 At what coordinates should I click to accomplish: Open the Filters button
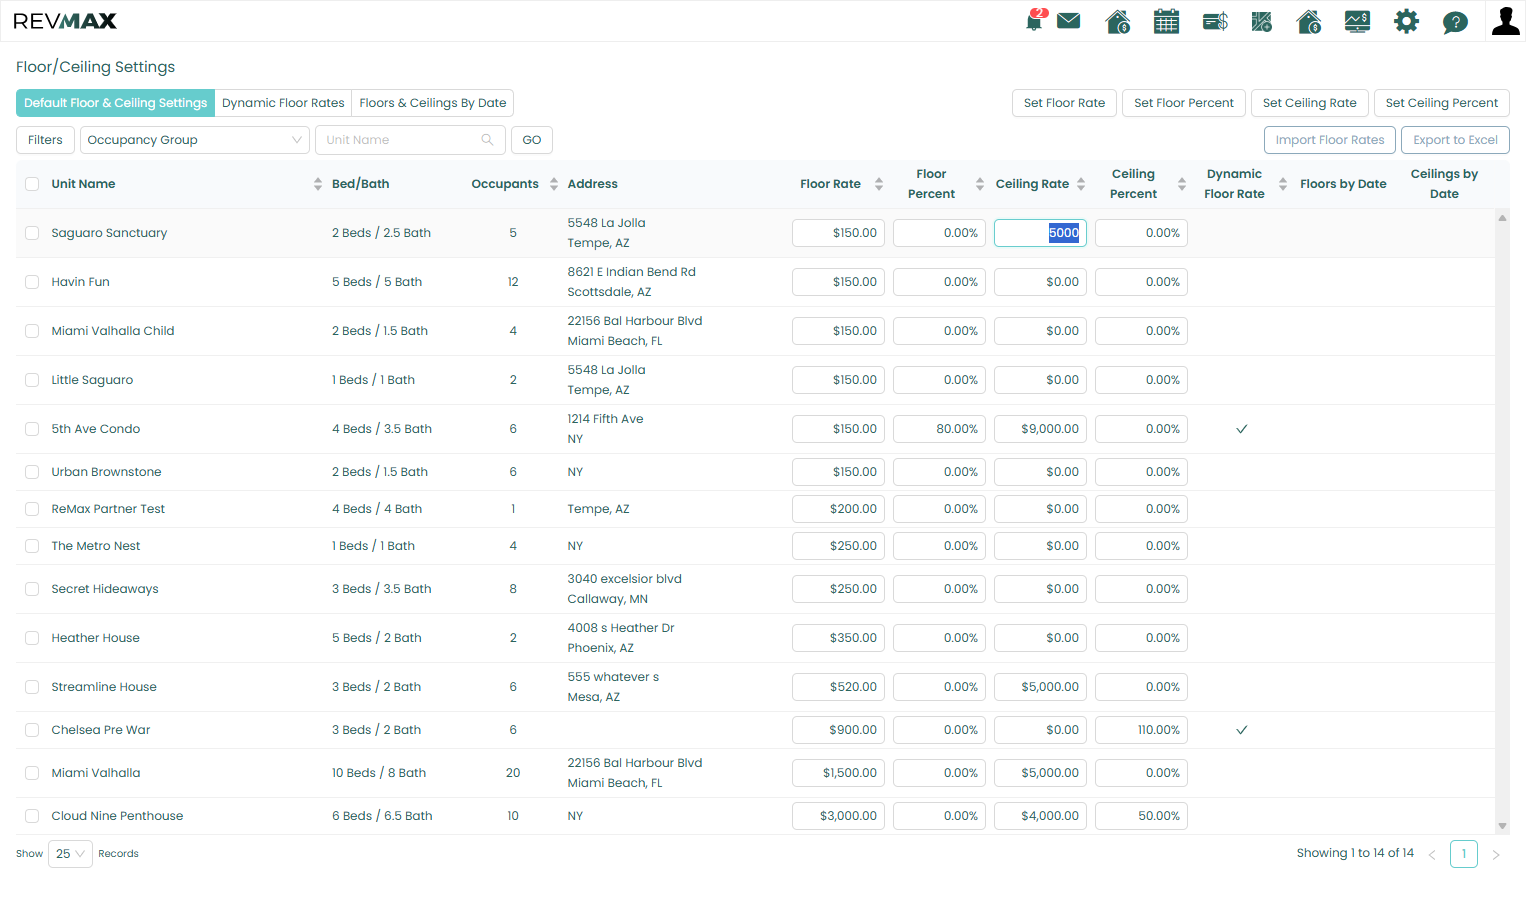tap(45, 140)
